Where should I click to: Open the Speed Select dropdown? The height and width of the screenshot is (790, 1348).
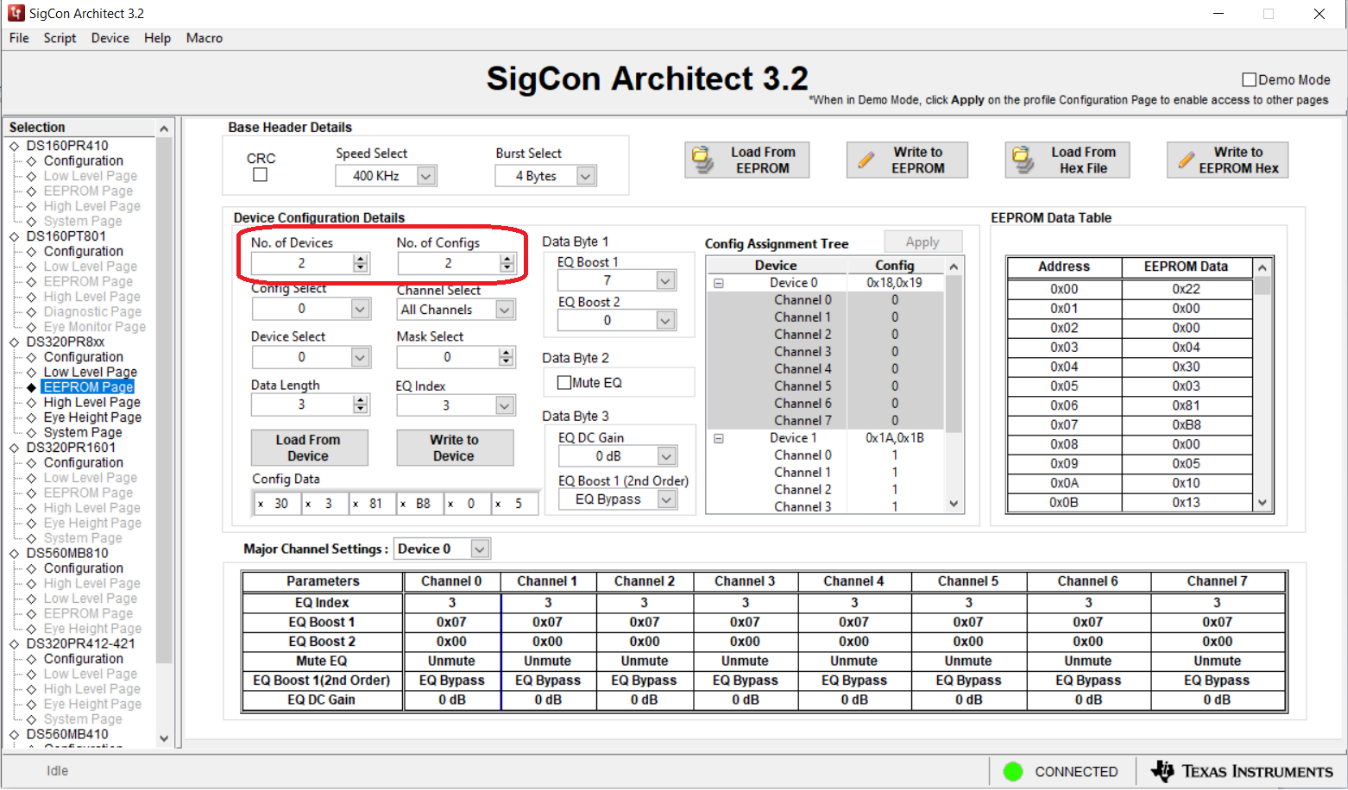coord(426,176)
